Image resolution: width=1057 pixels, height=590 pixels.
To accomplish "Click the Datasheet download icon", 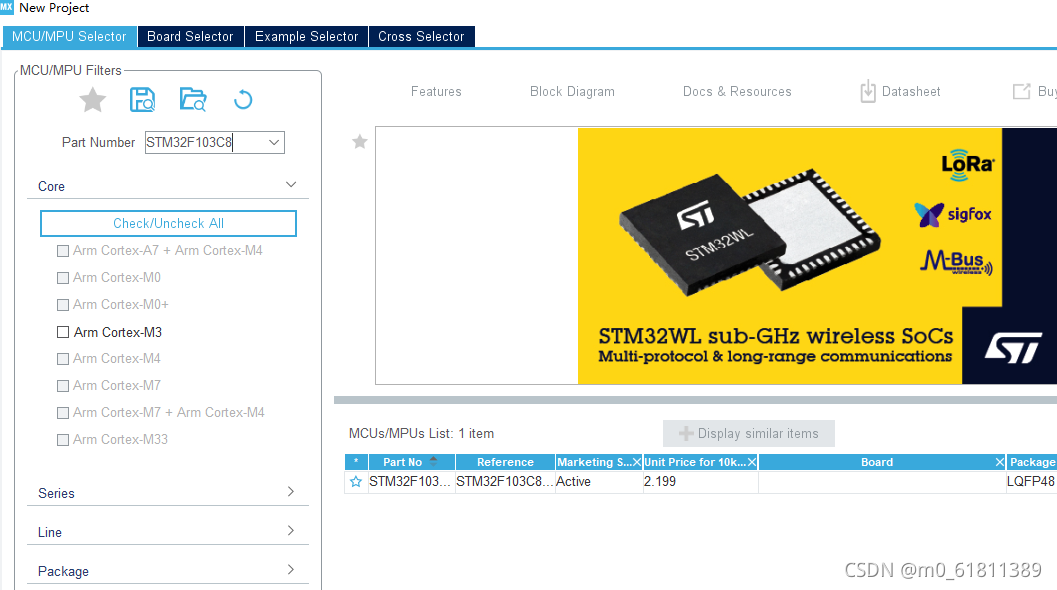I will tap(868, 91).
